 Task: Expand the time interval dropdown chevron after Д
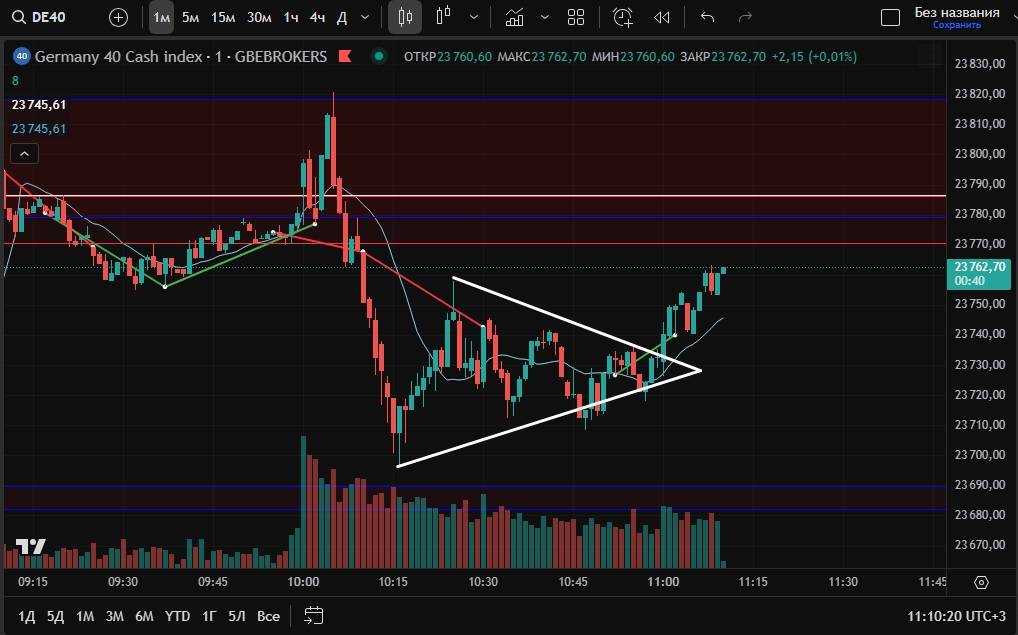pyautogui.click(x=365, y=18)
